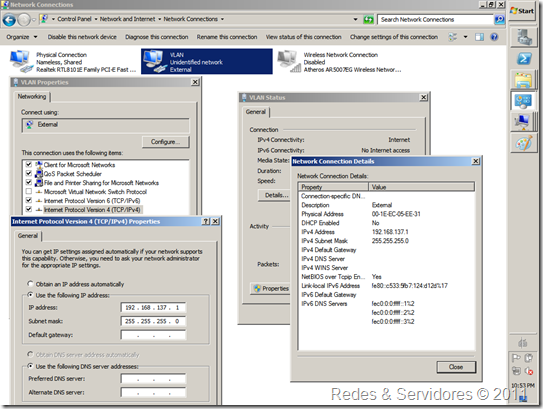
Task: Click Close in Network Connection Details
Action: coord(456,367)
